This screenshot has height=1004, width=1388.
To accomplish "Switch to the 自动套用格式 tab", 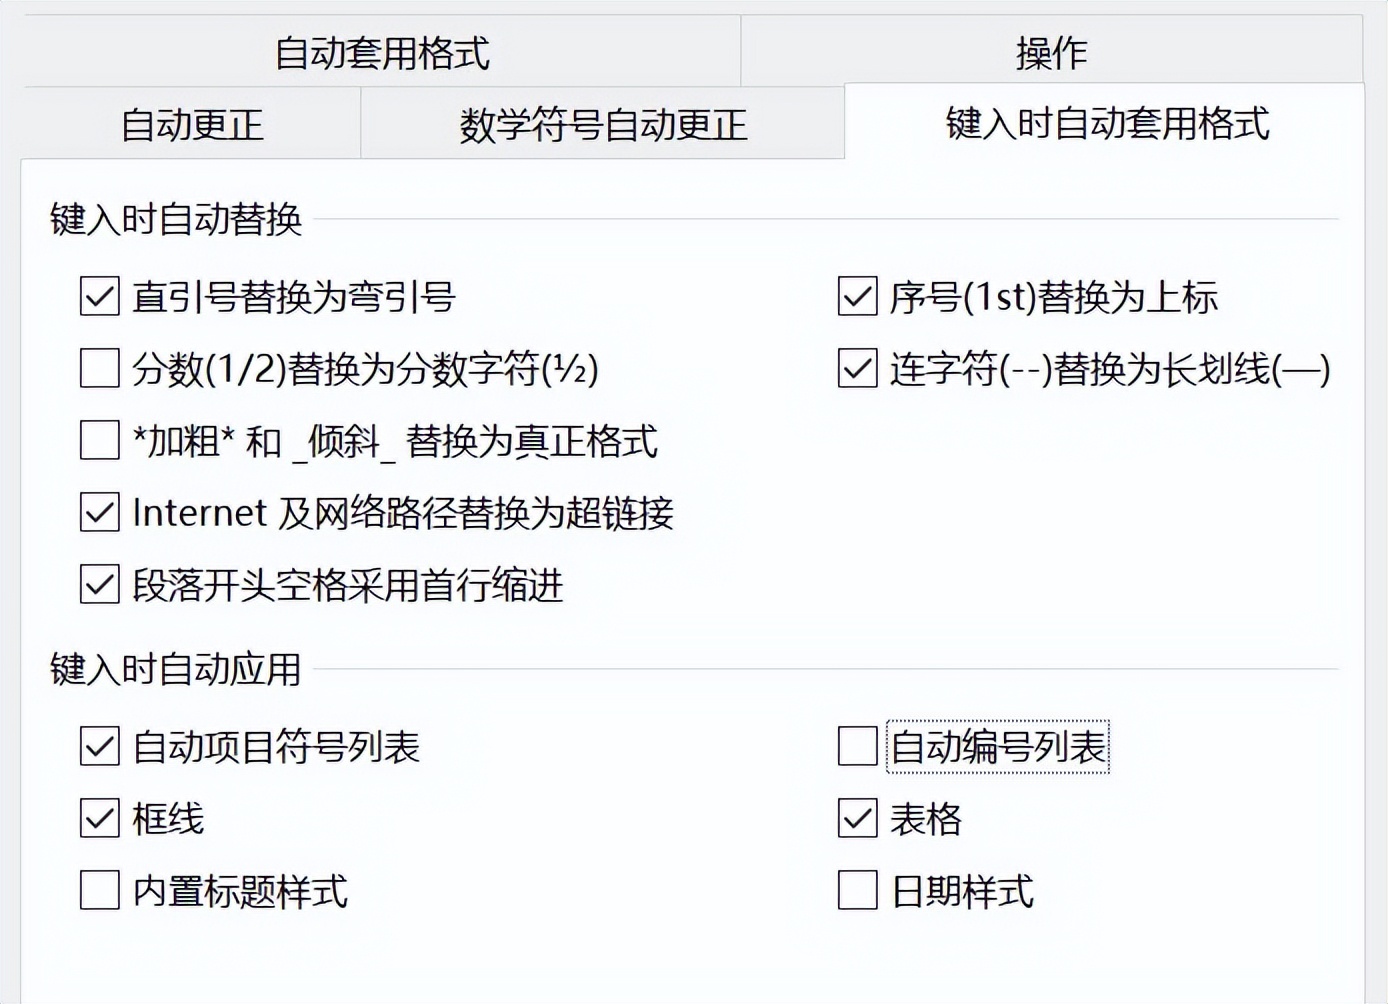I will 382,53.
